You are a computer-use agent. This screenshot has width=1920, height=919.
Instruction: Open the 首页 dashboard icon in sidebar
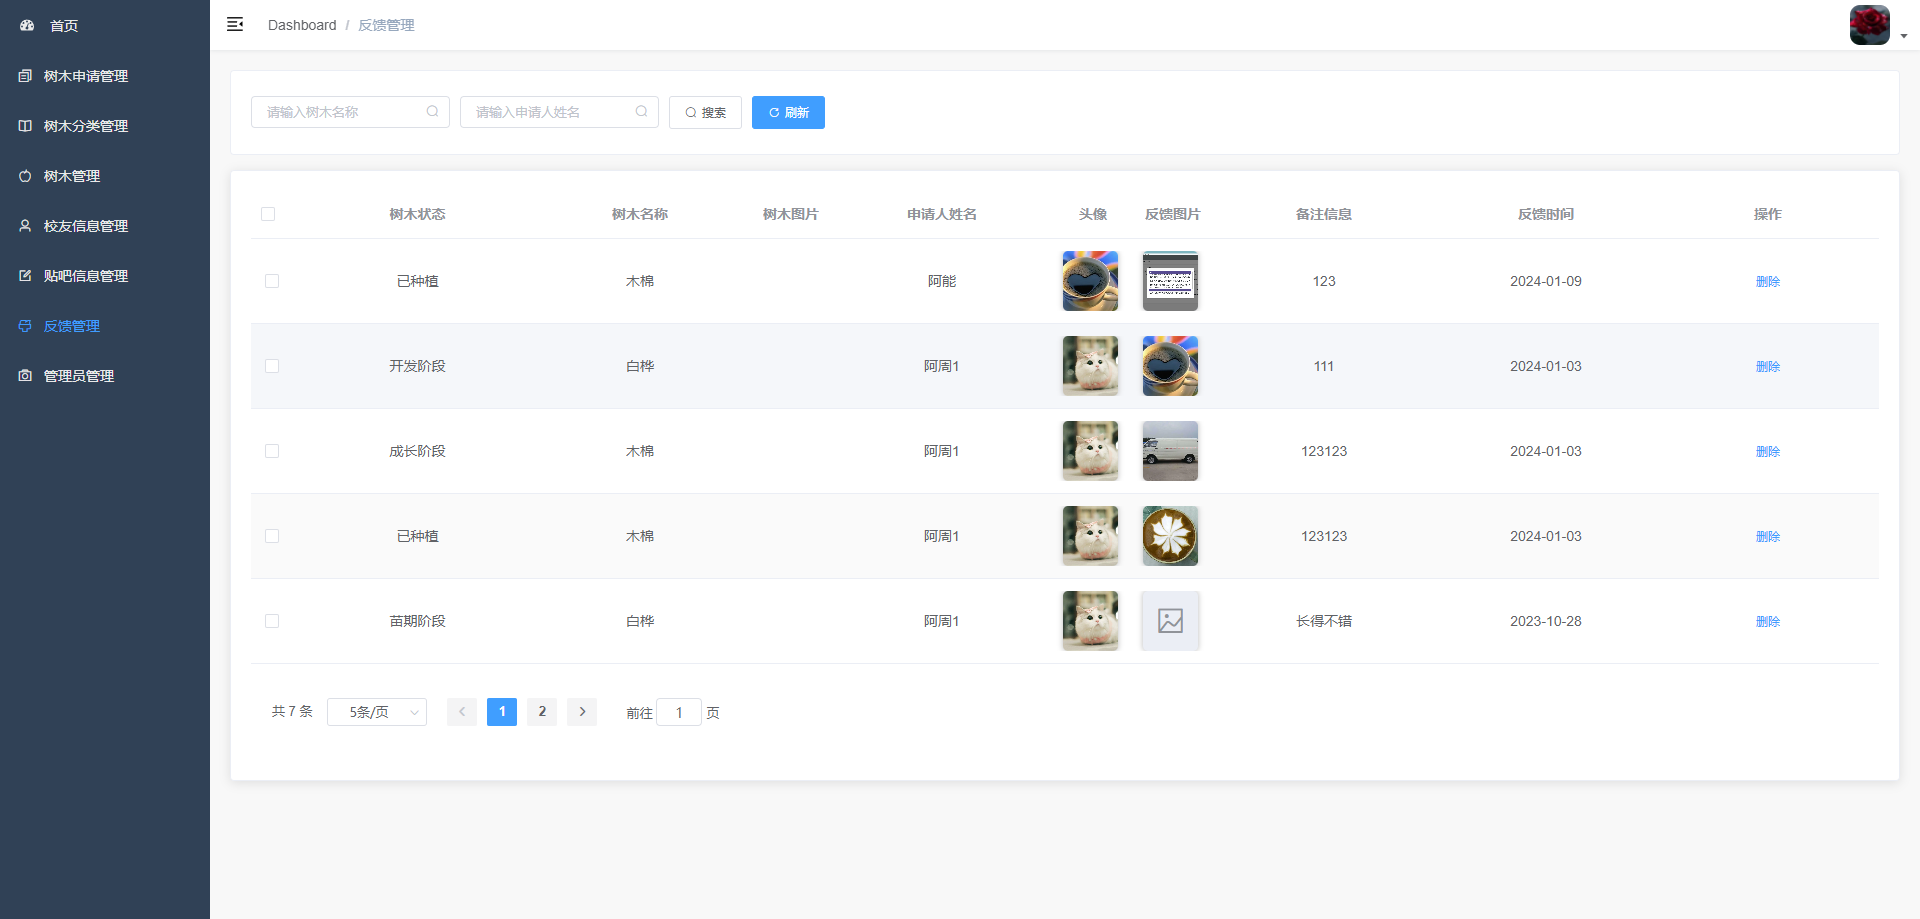tap(25, 25)
